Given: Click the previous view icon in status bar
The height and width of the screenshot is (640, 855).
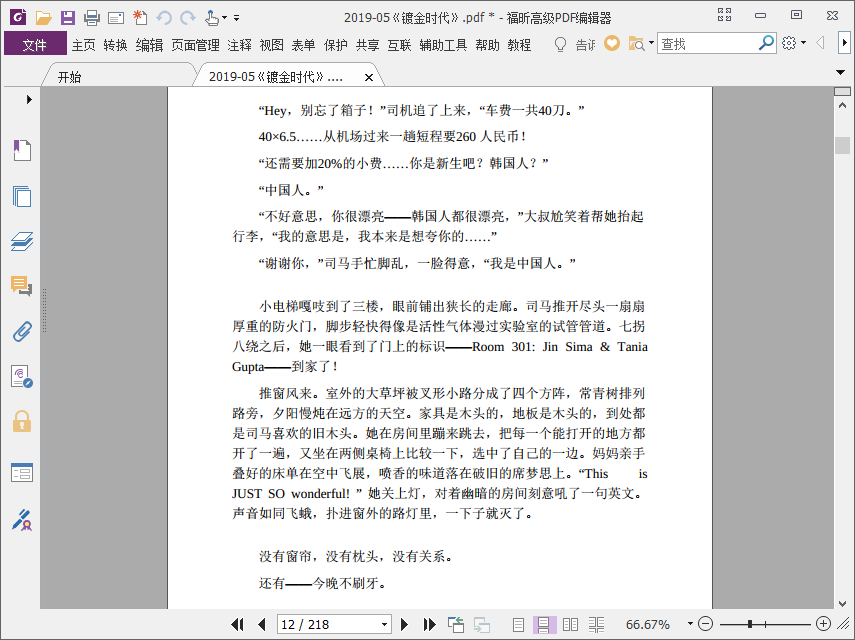Looking at the screenshot, I should tap(456, 624).
